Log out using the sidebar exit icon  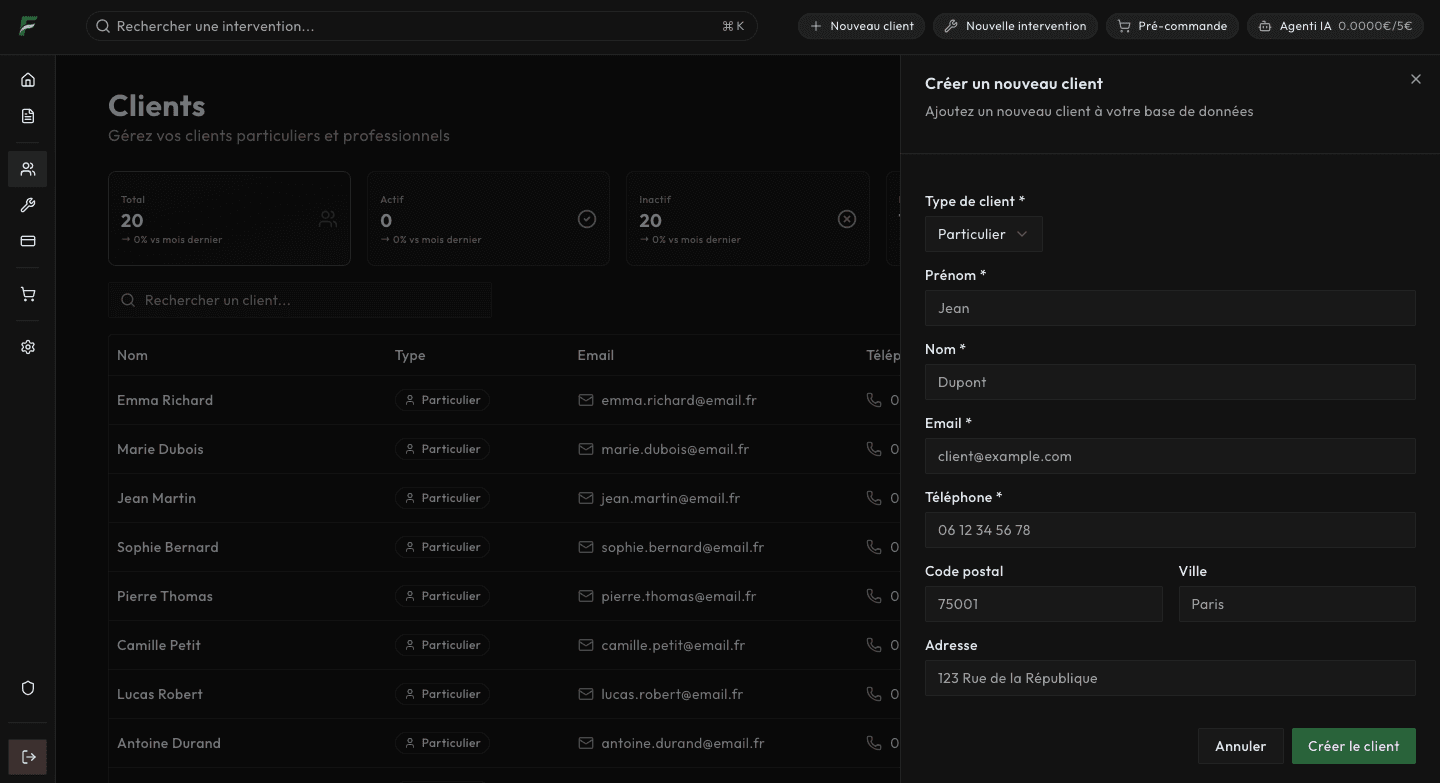[x=28, y=756]
